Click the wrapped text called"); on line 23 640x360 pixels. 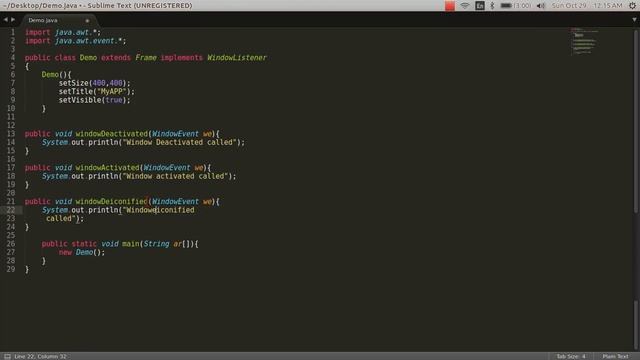point(64,219)
